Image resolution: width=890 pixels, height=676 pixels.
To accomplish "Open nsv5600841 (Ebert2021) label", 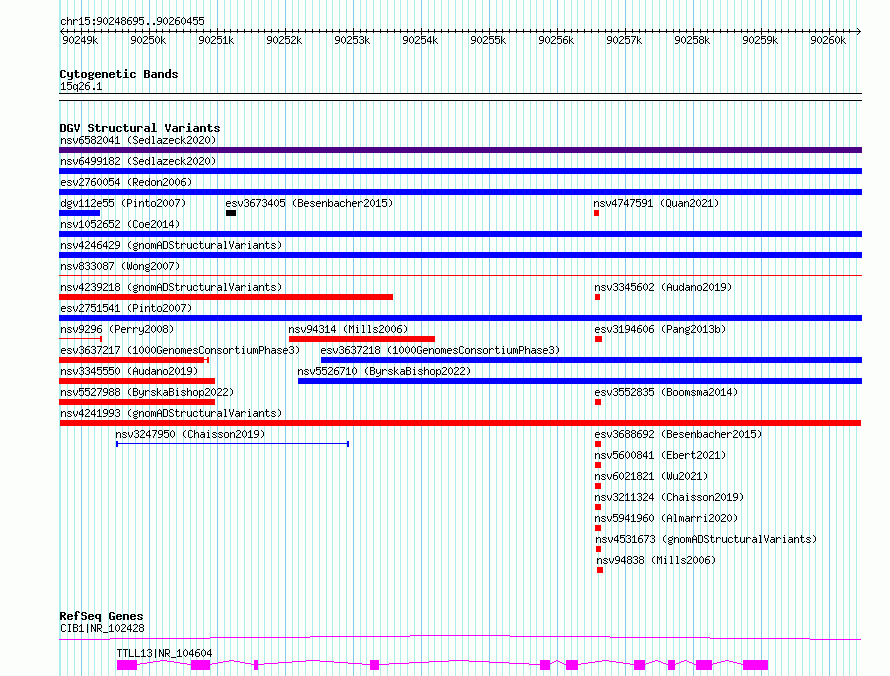I will [x=660, y=455].
